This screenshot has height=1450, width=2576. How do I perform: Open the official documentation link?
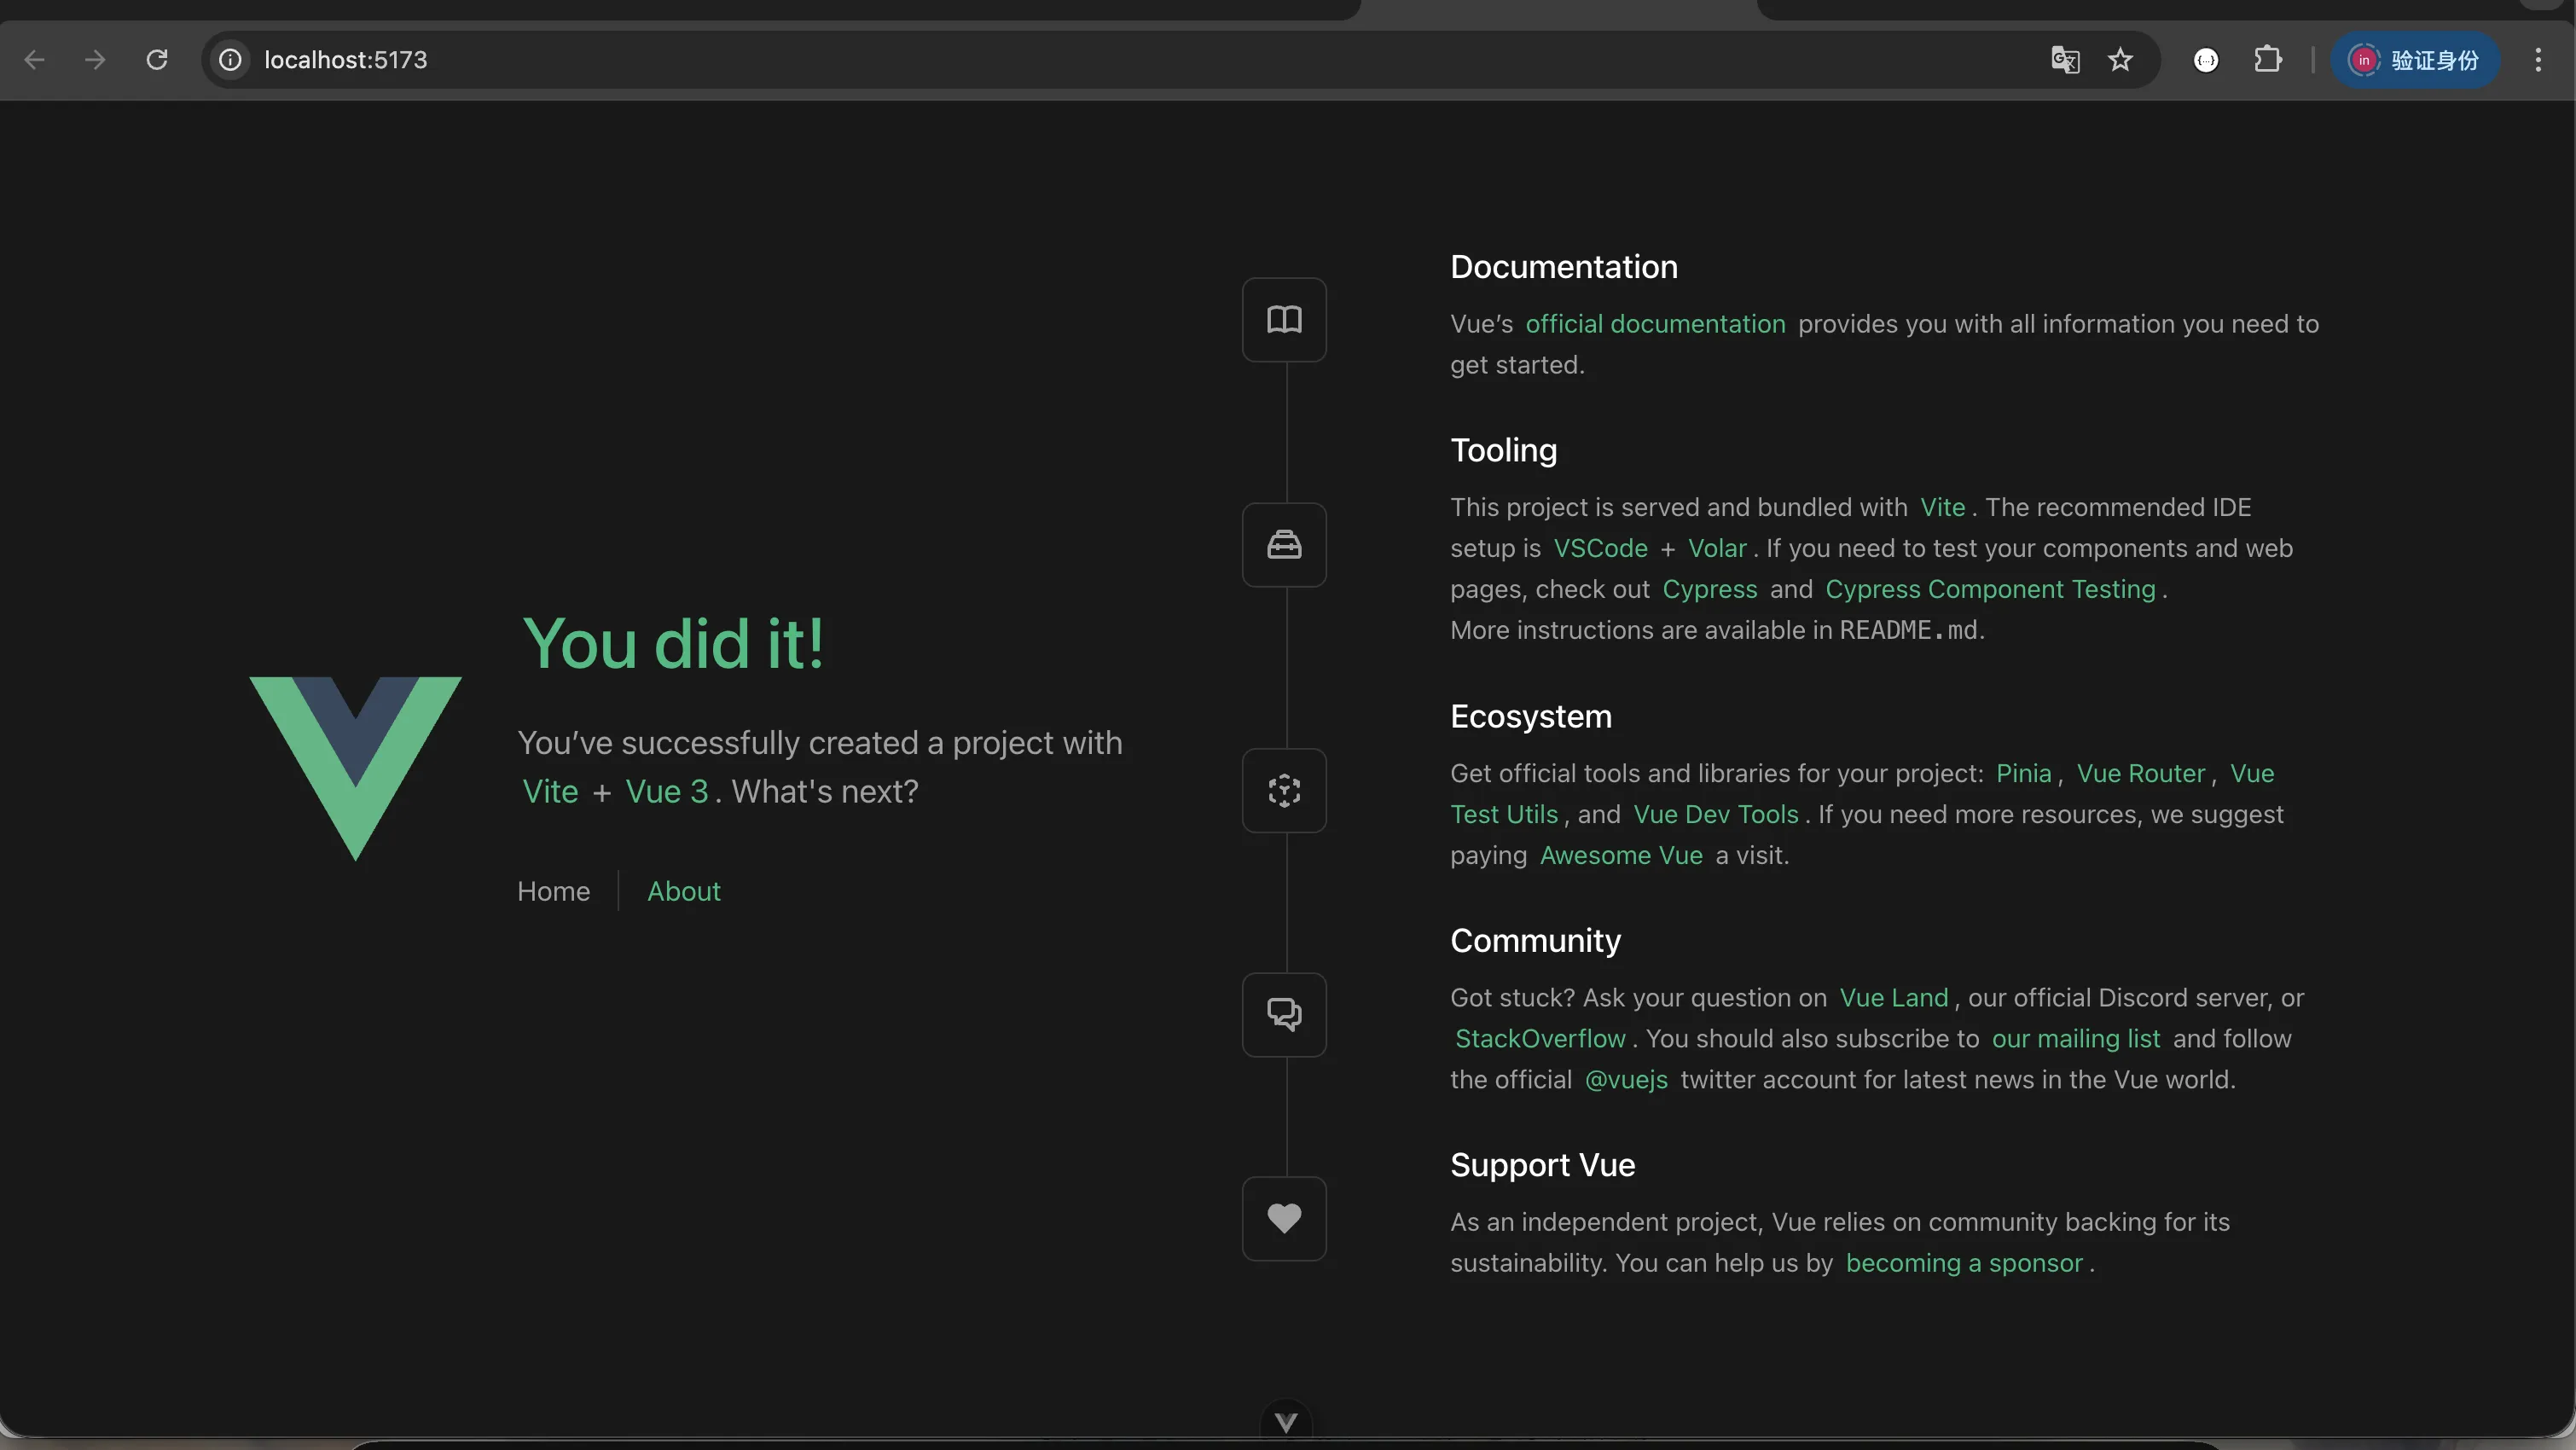(x=1655, y=324)
